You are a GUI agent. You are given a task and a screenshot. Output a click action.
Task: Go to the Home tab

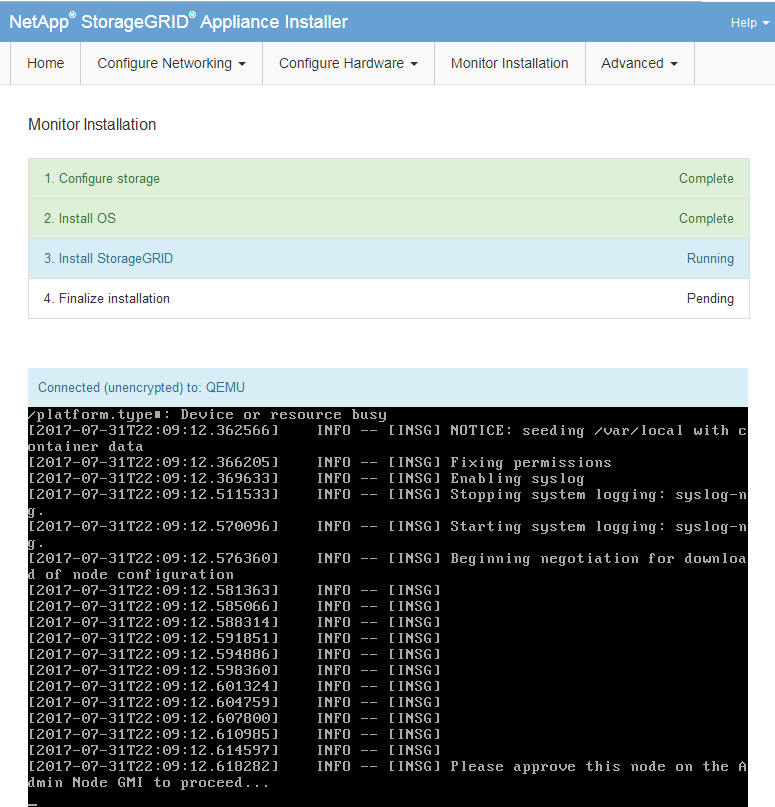(x=45, y=63)
